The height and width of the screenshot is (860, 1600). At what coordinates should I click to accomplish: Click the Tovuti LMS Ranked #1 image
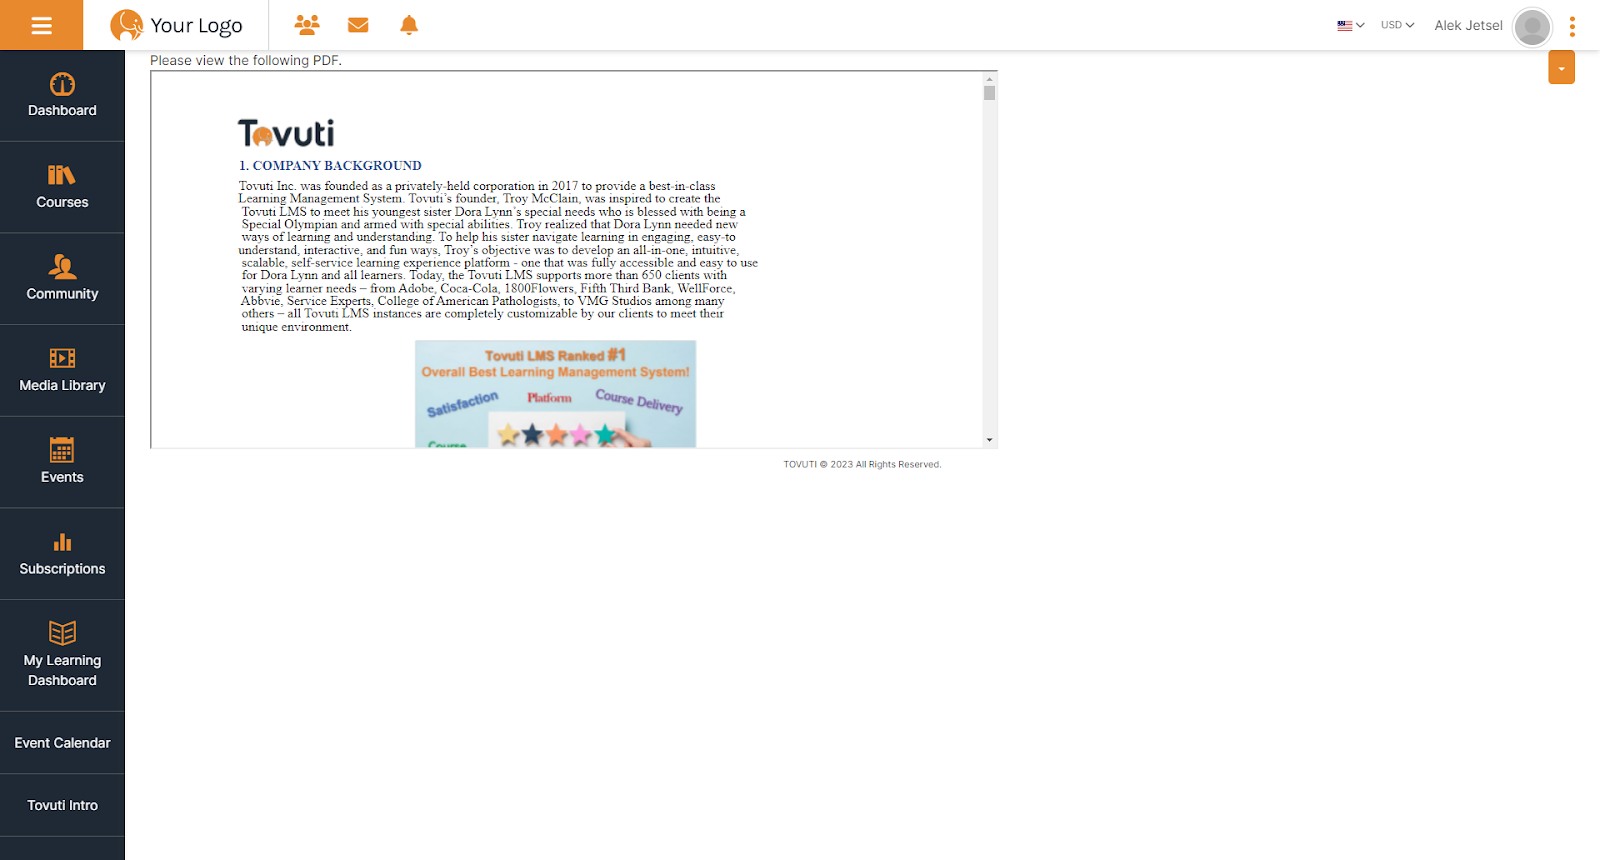[555, 394]
